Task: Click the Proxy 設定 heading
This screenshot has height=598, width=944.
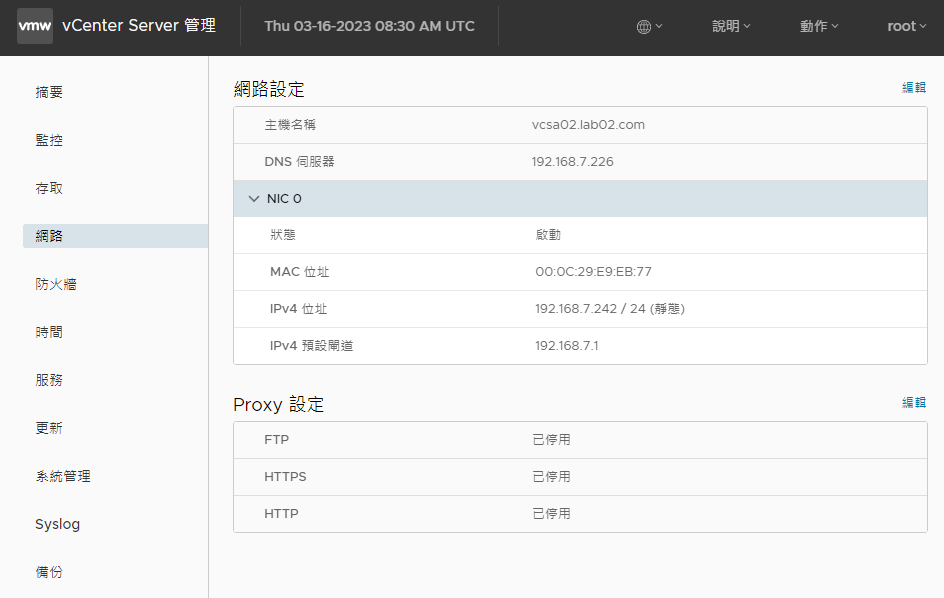Action: (279, 404)
